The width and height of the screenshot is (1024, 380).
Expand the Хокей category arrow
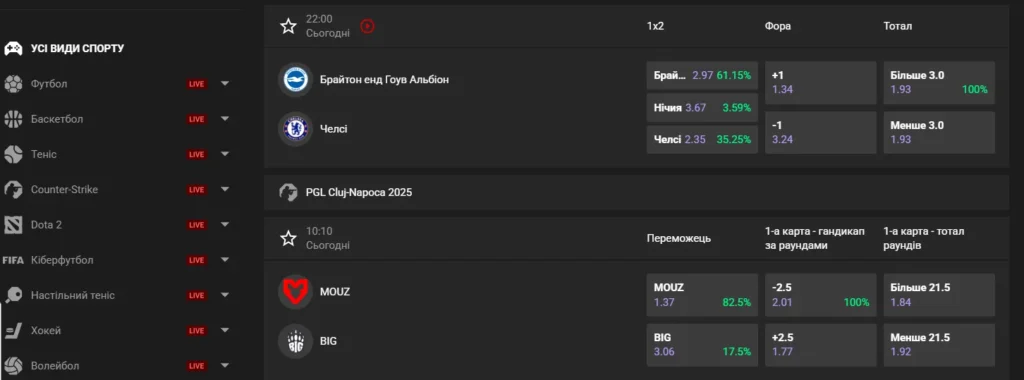225,330
